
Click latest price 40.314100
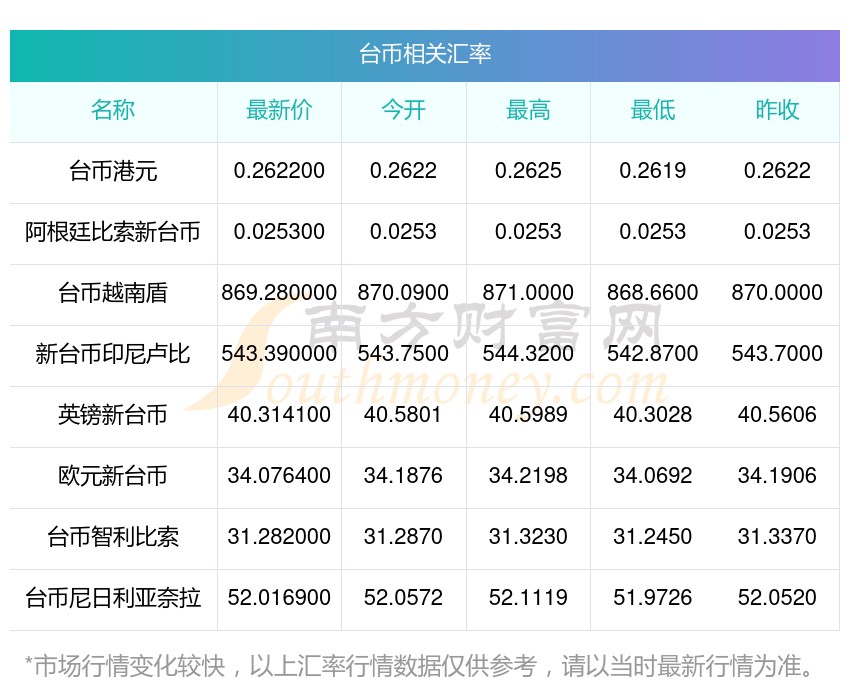[279, 415]
